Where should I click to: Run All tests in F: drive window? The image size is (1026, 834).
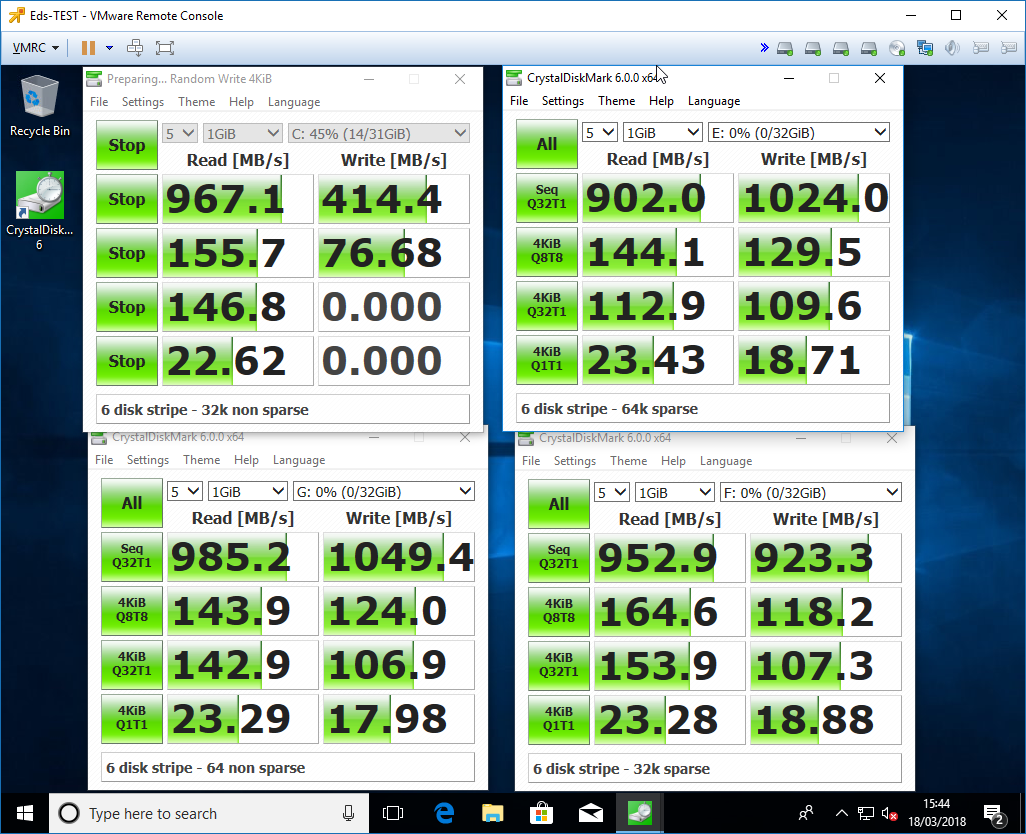(x=559, y=504)
